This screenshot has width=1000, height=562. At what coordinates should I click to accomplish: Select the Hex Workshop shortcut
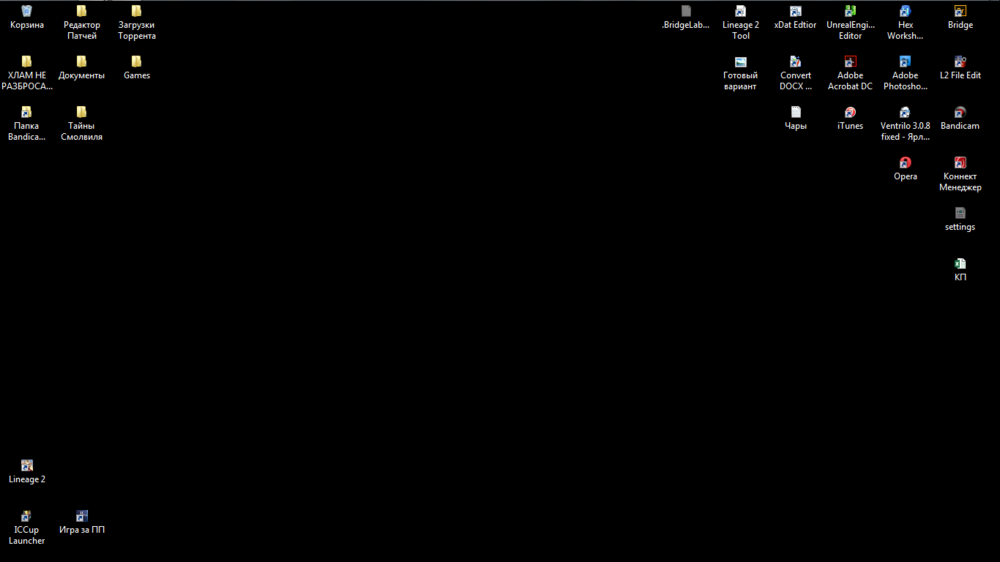click(x=905, y=12)
